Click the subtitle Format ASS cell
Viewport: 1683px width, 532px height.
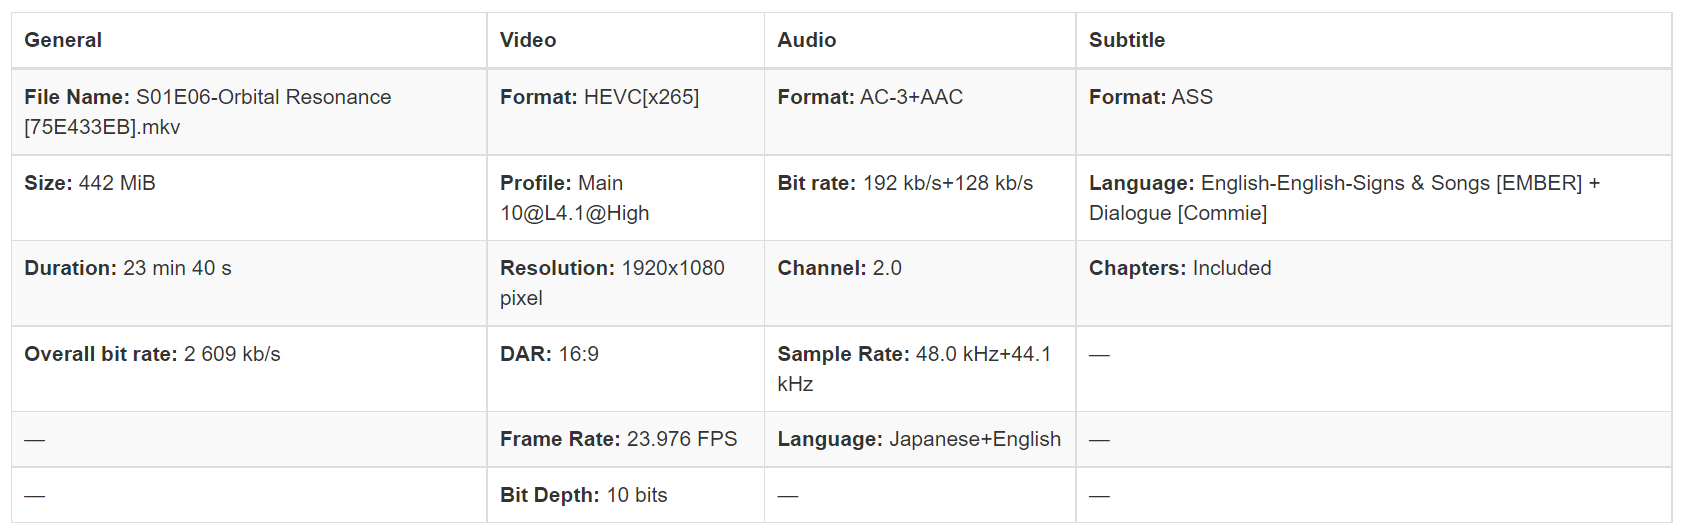pyautogui.click(x=1151, y=97)
